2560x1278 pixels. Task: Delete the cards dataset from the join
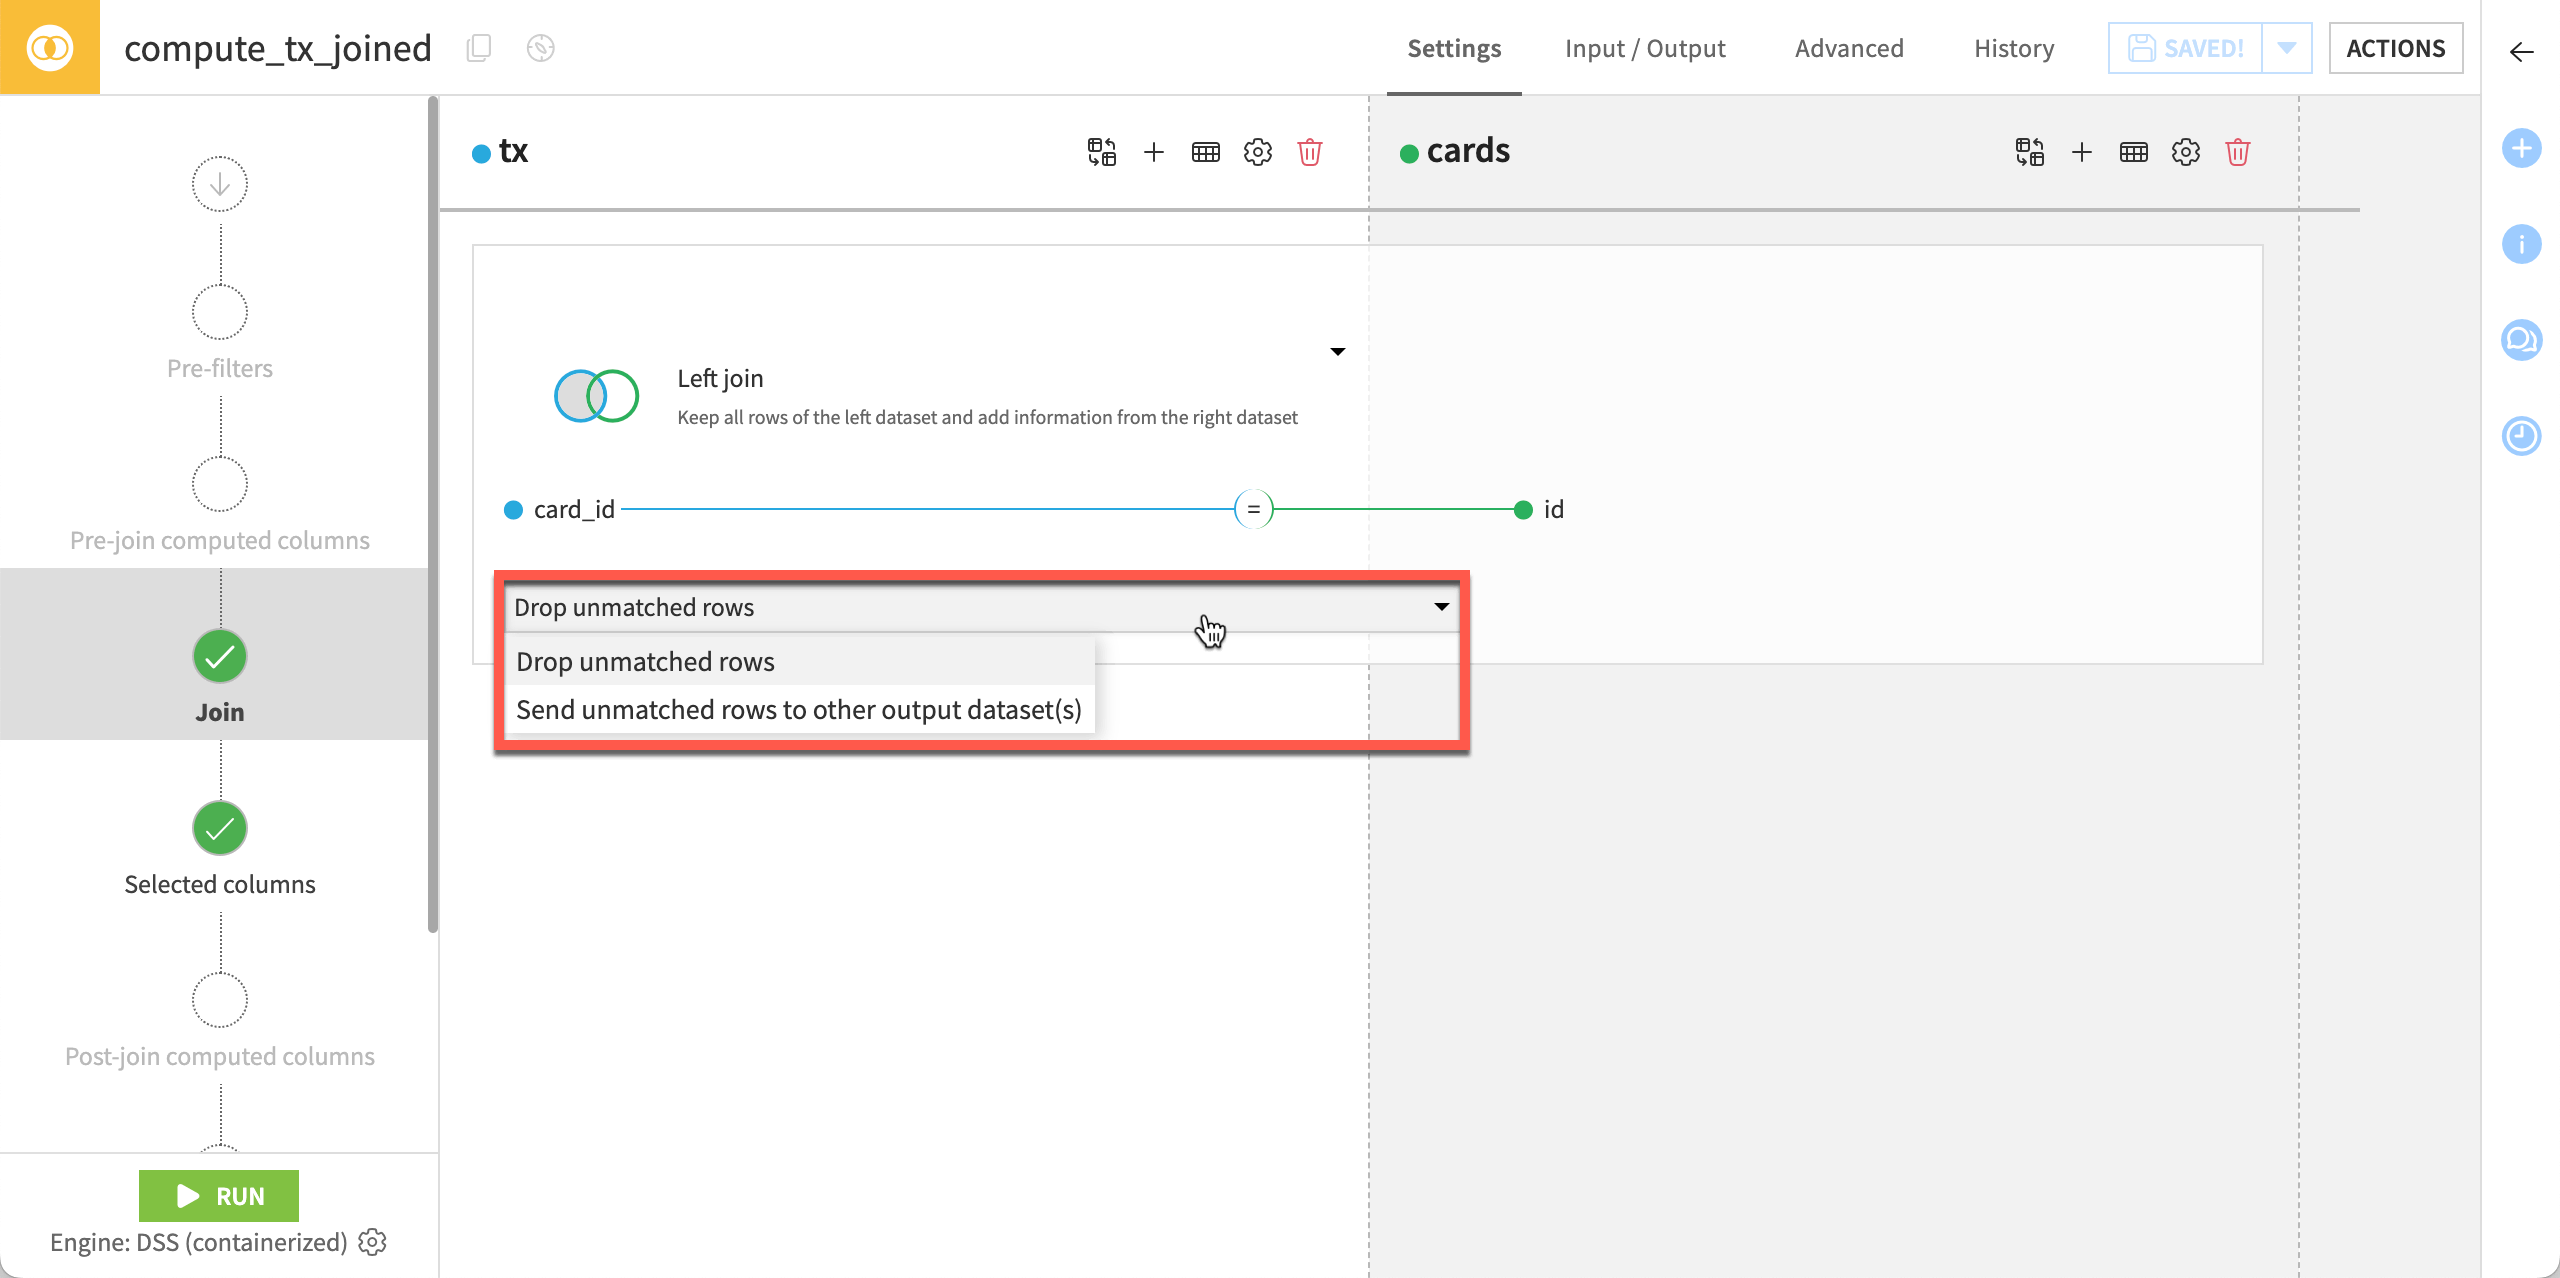tap(2239, 152)
